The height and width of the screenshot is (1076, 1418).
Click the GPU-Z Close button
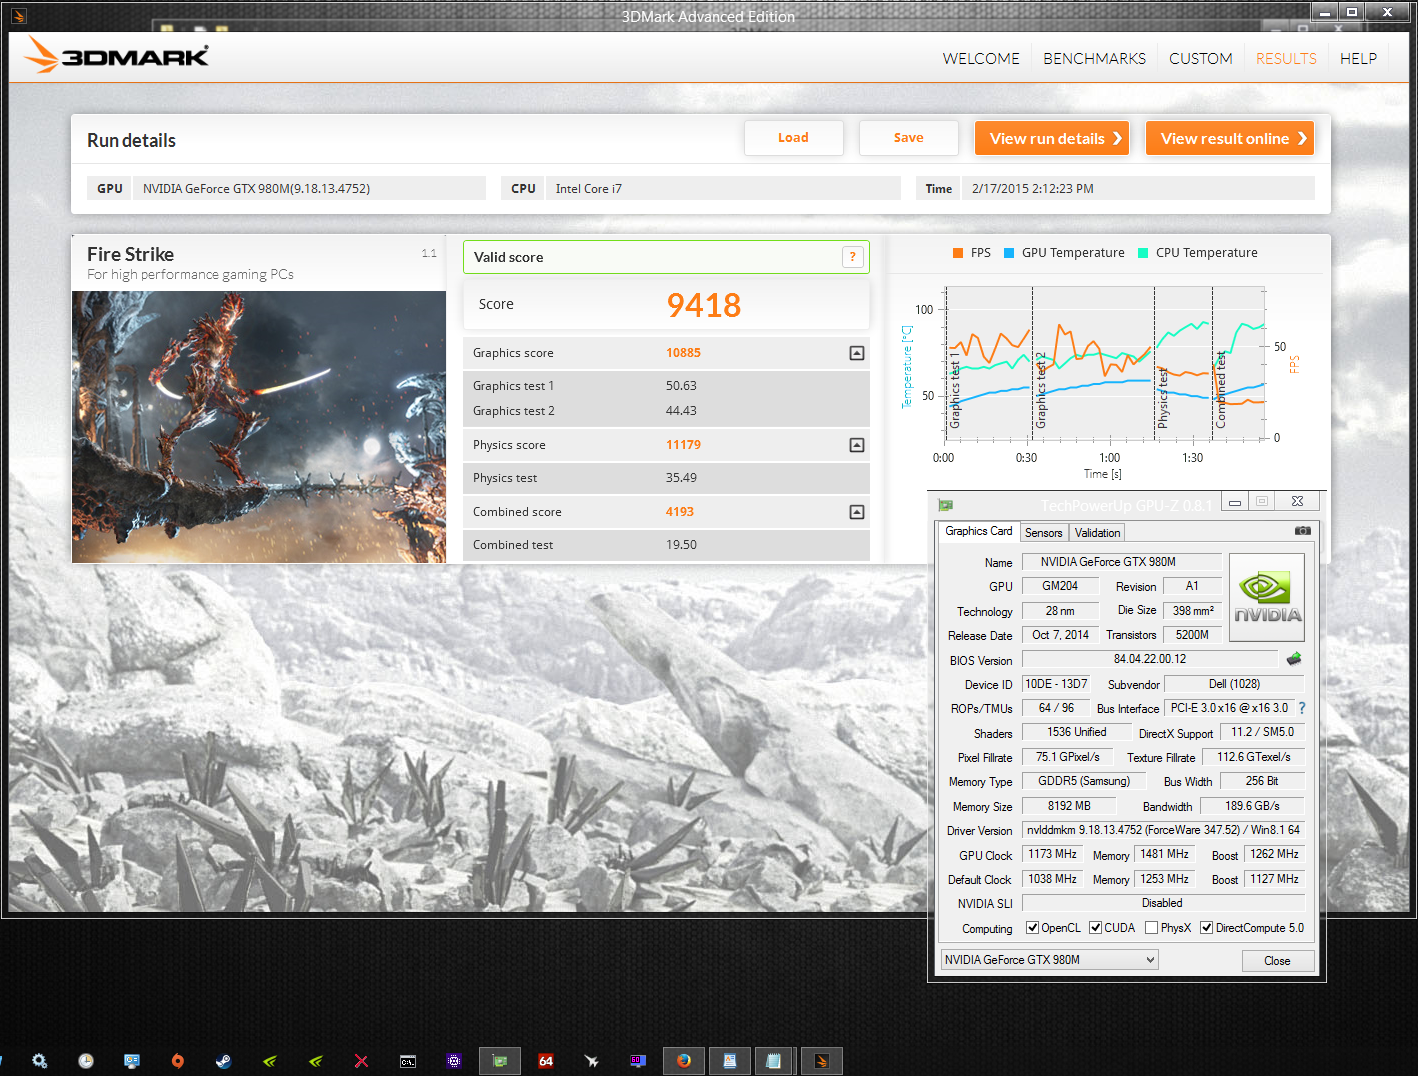(x=1277, y=960)
